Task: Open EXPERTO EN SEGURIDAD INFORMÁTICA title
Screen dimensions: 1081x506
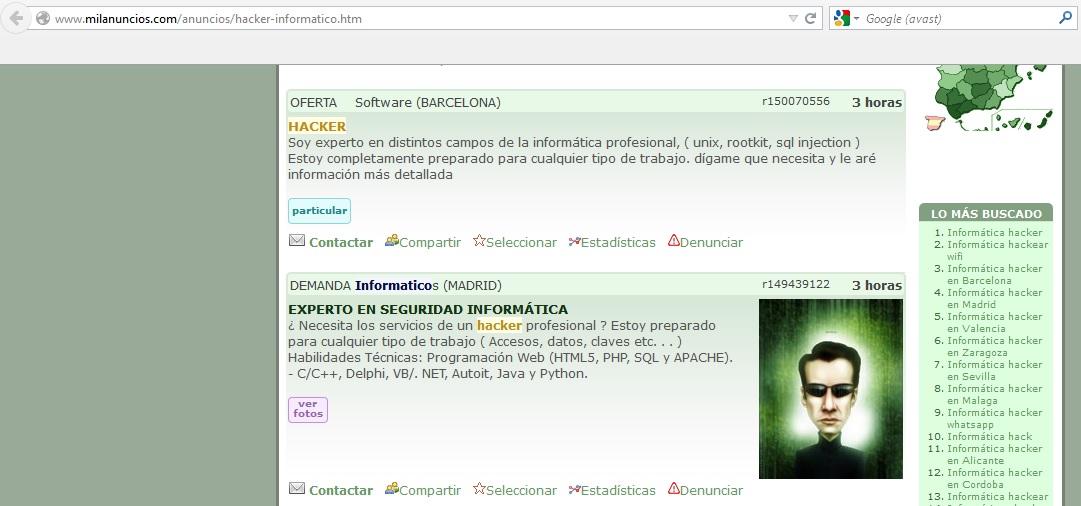Action: click(x=428, y=310)
